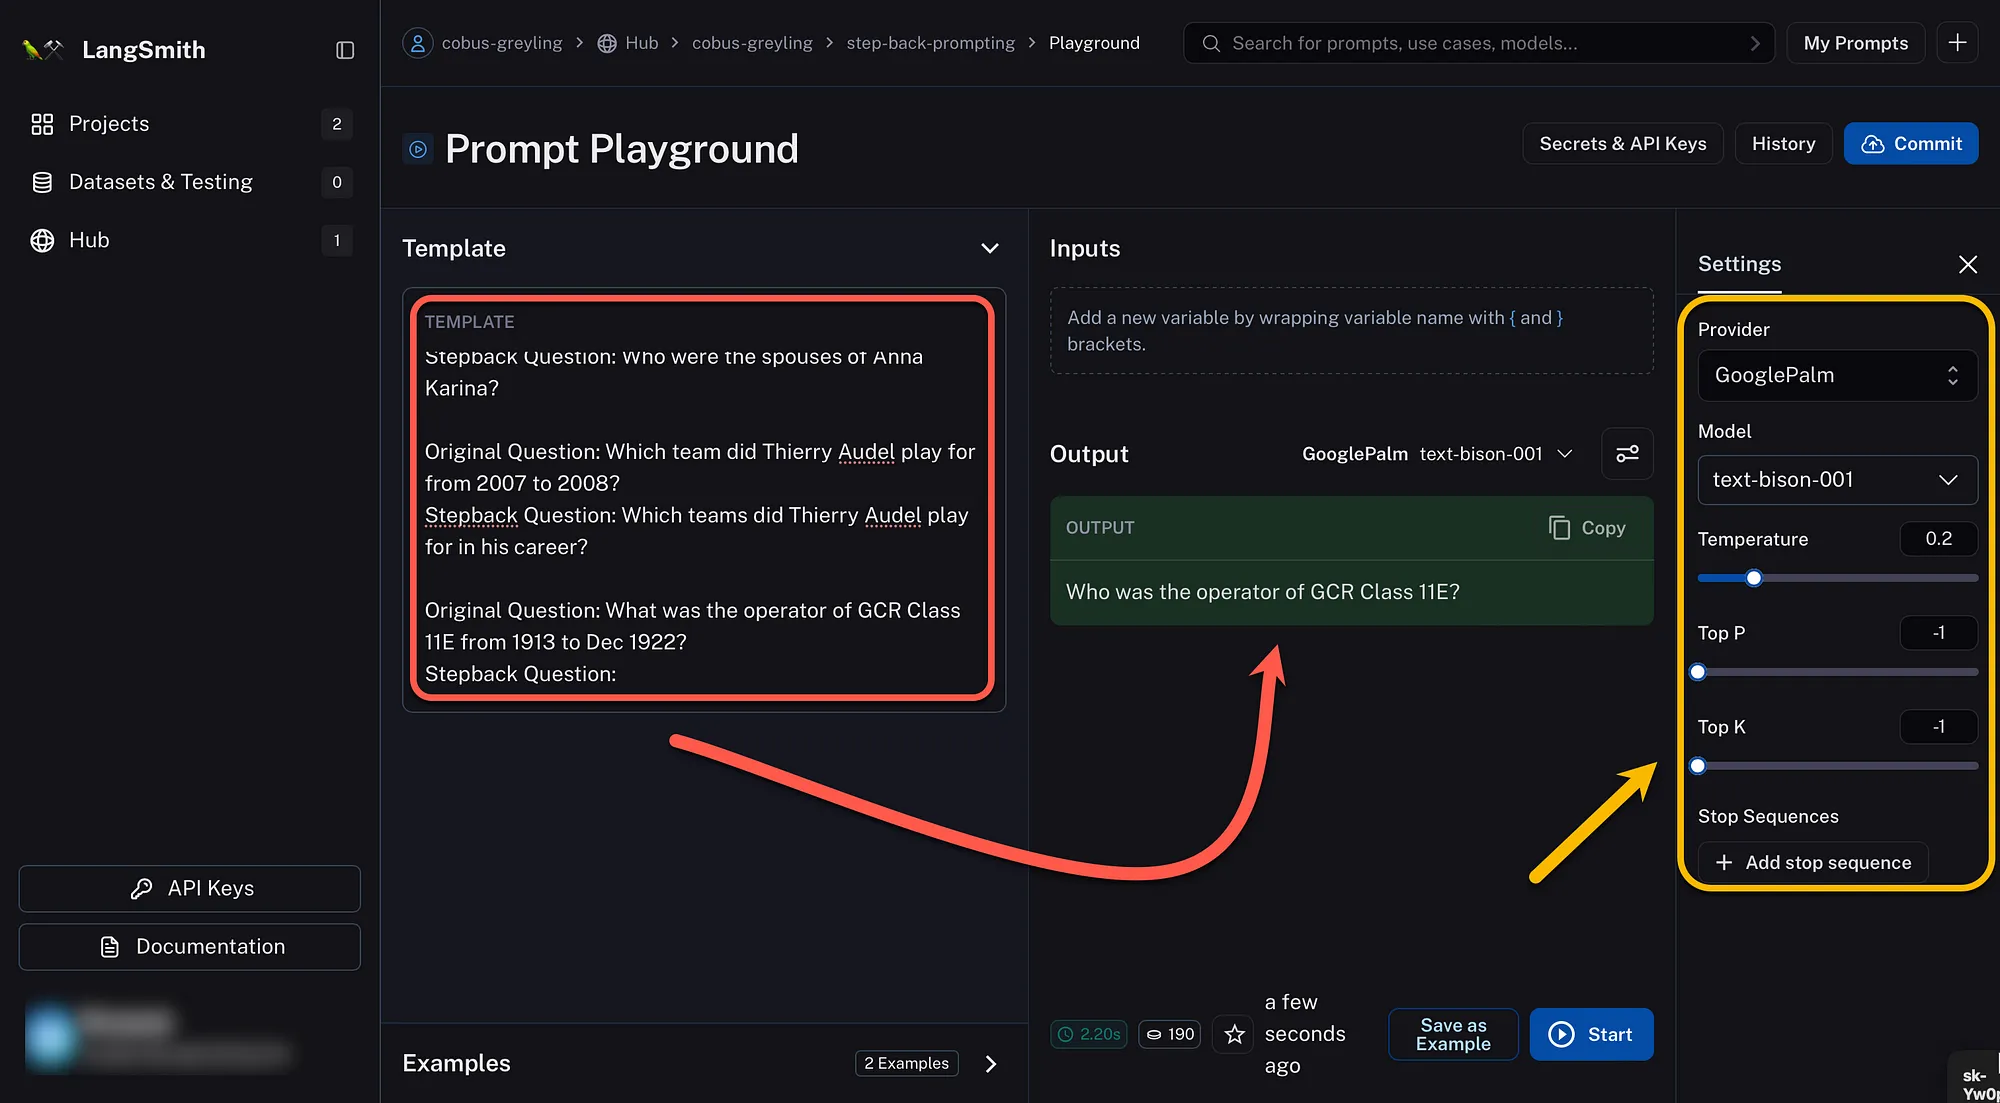Click the Prompt Playground play icon
The width and height of the screenshot is (2000, 1103).
418,149
